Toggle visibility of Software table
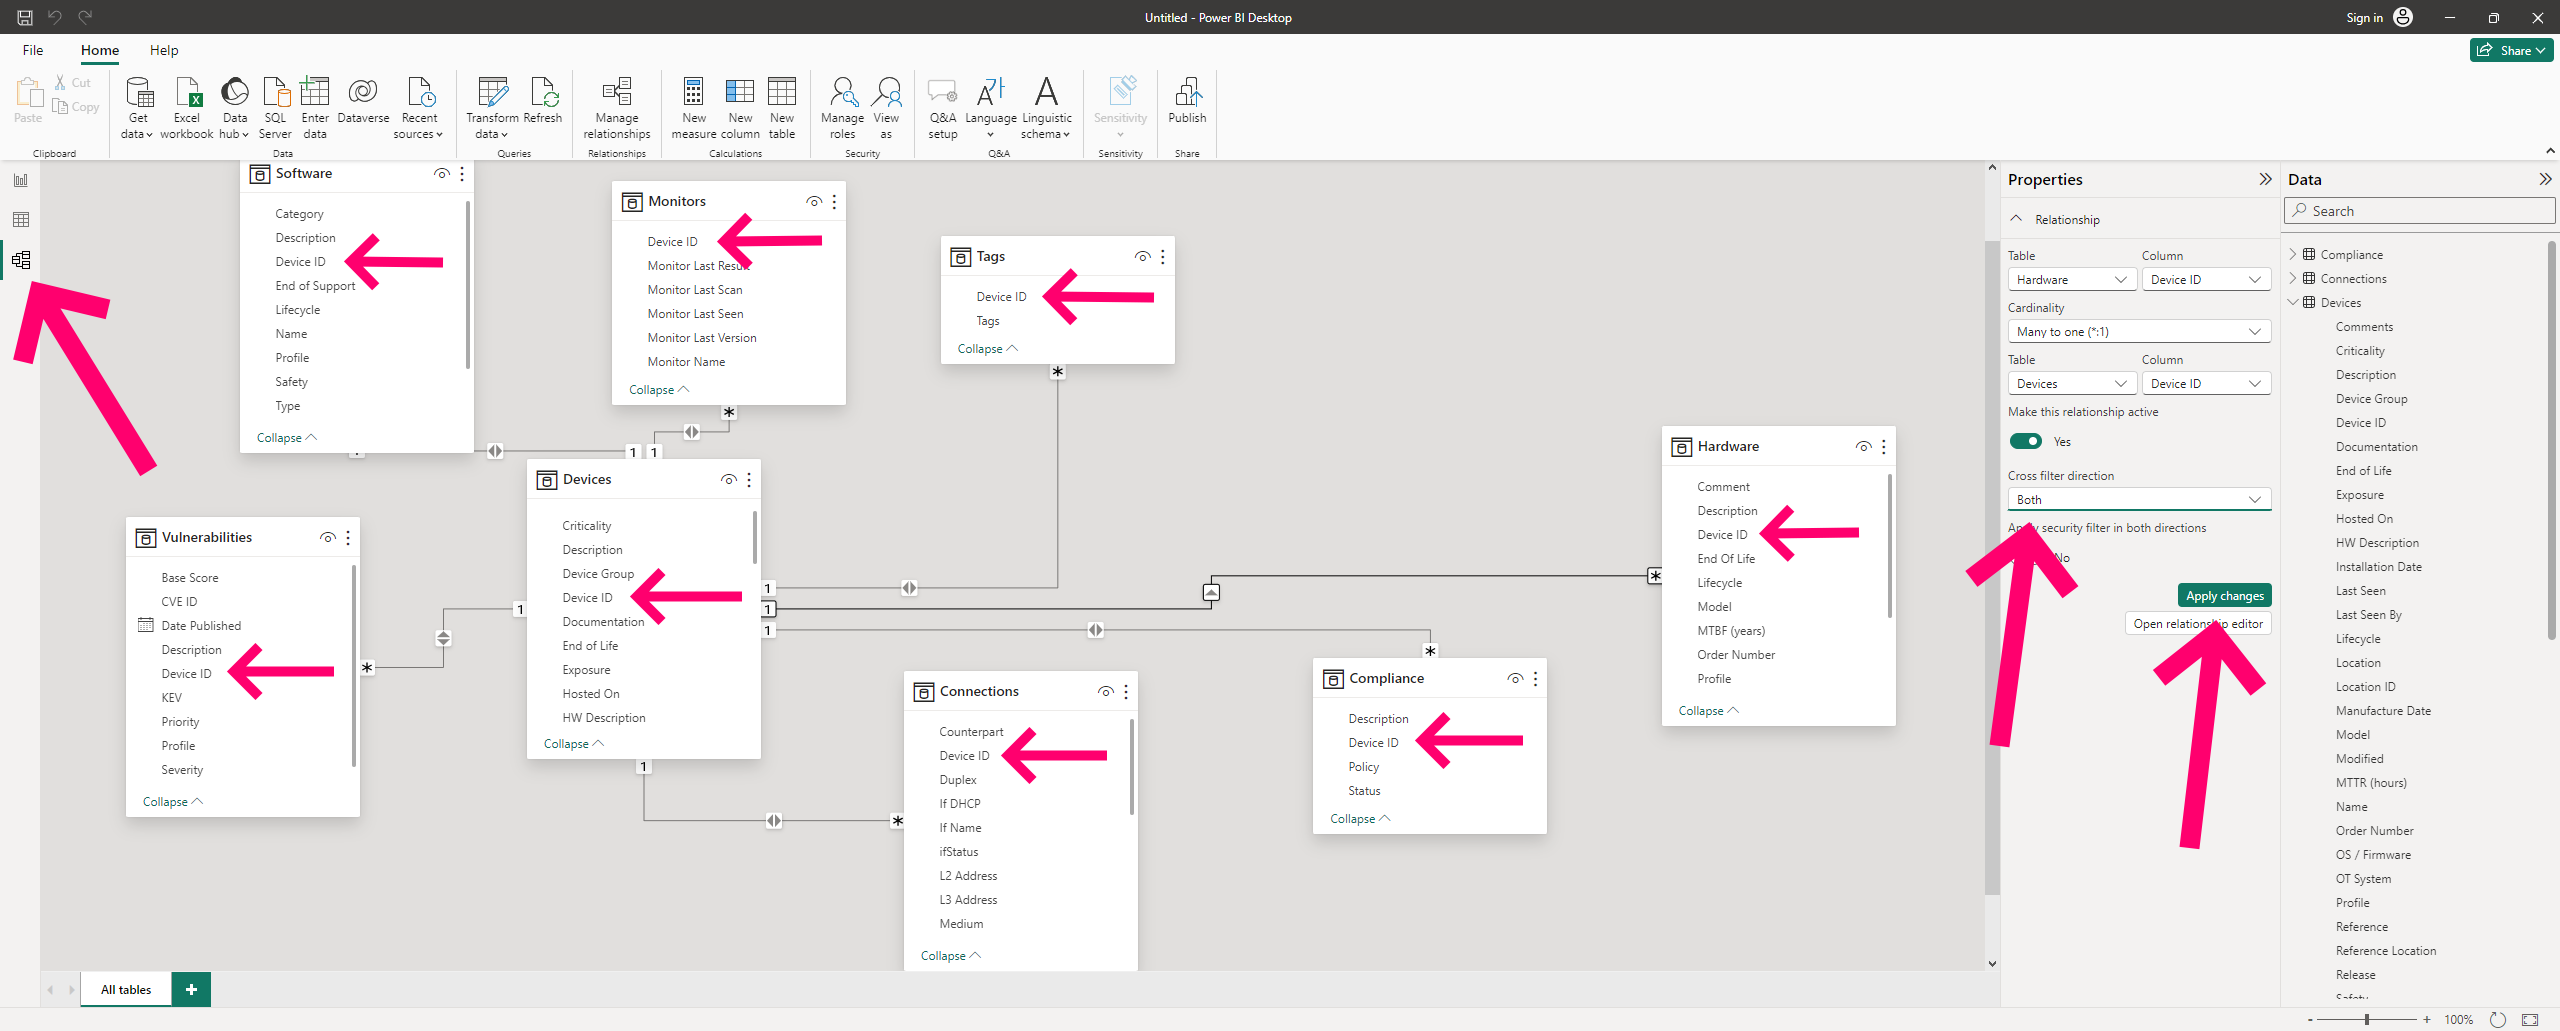 coord(441,174)
